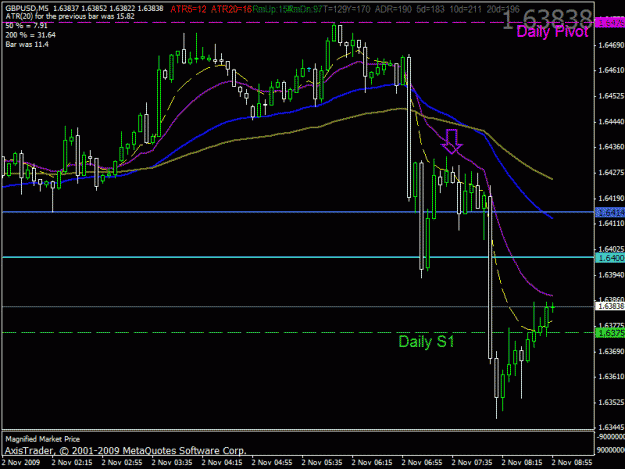Click the 1.63940 price axis label
This screenshot has height=469, width=625.
[x=611, y=275]
